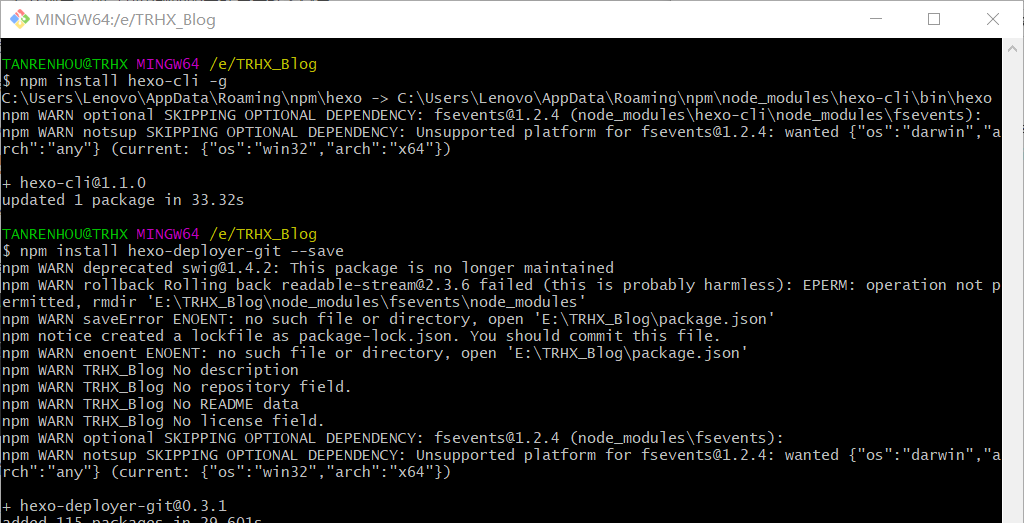This screenshot has height=523, width=1024.
Task: Click the 'npm WARN deprecated swig@1.4.2' line
Action: coord(308,268)
